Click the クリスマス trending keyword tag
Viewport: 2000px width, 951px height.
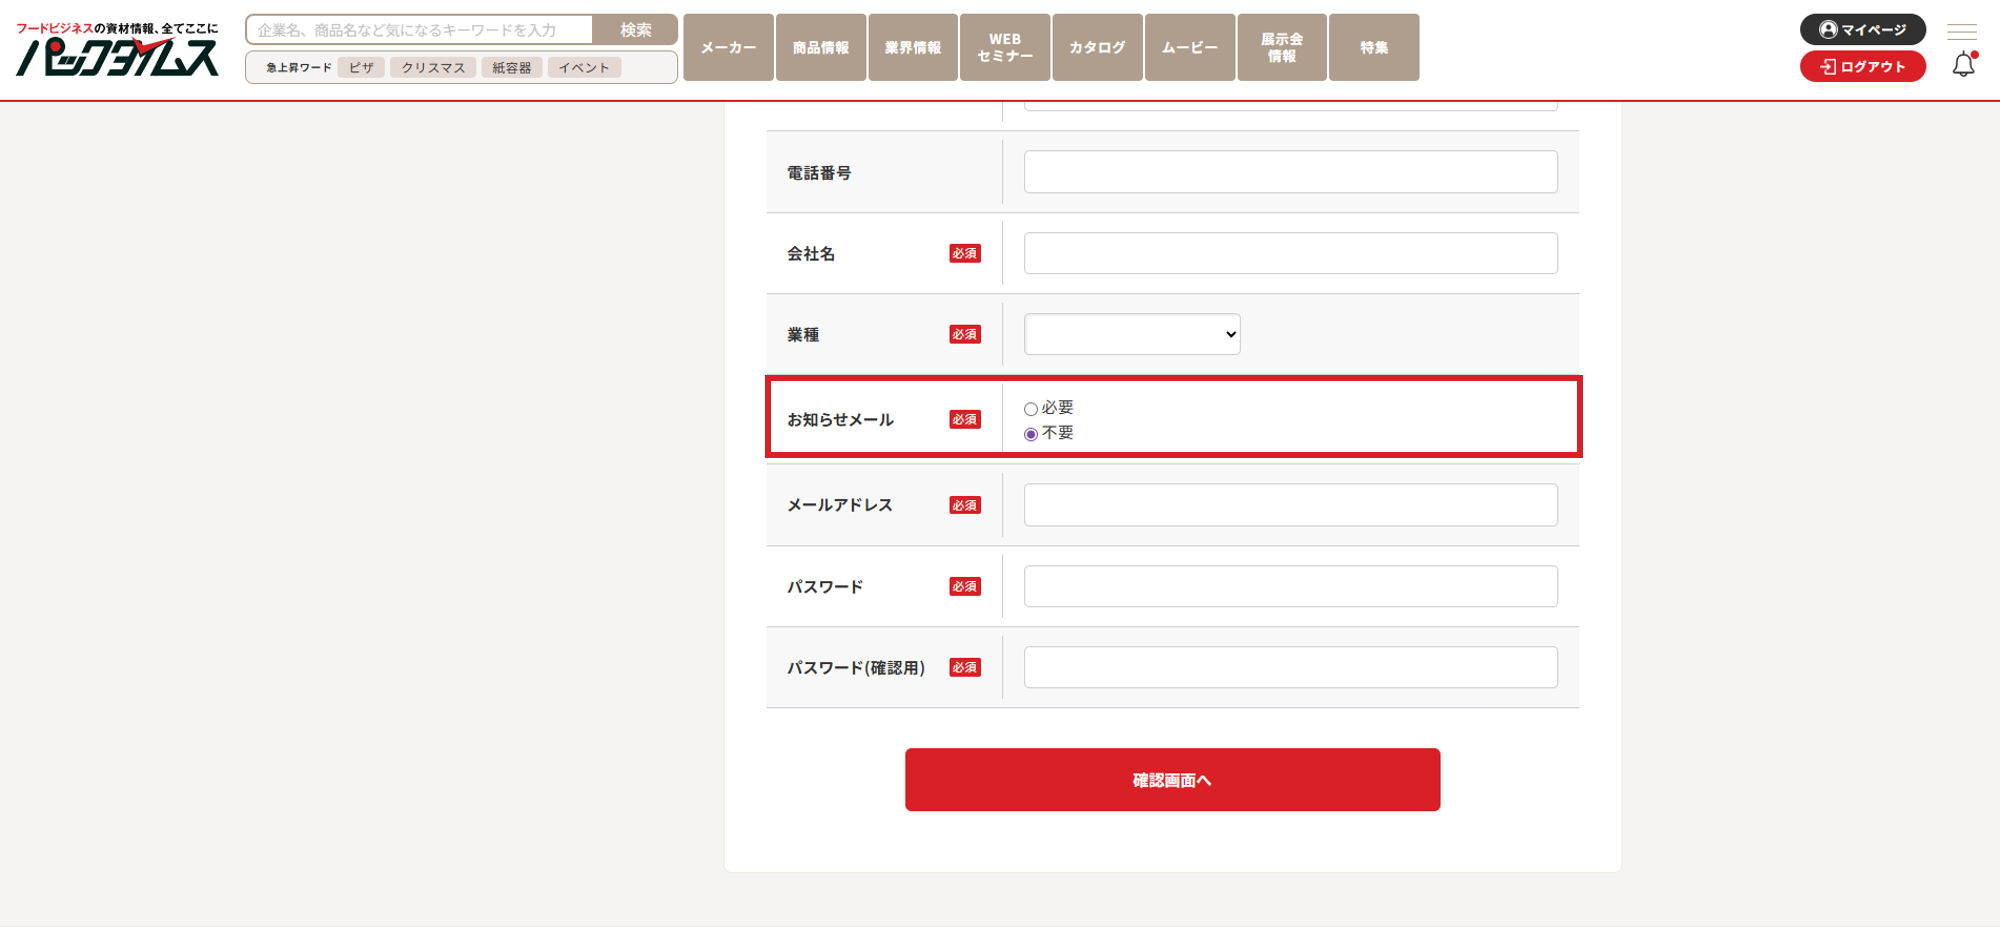pyautogui.click(x=433, y=68)
